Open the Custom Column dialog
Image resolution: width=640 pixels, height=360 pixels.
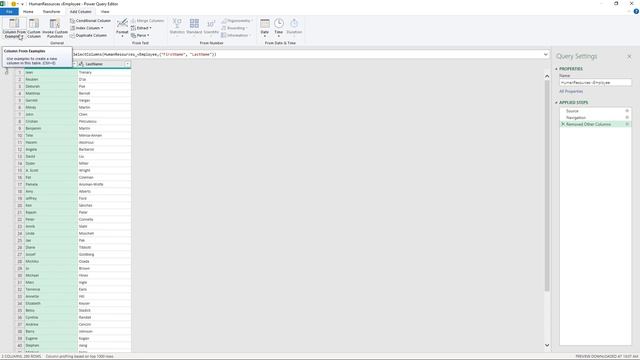[x=34, y=28]
